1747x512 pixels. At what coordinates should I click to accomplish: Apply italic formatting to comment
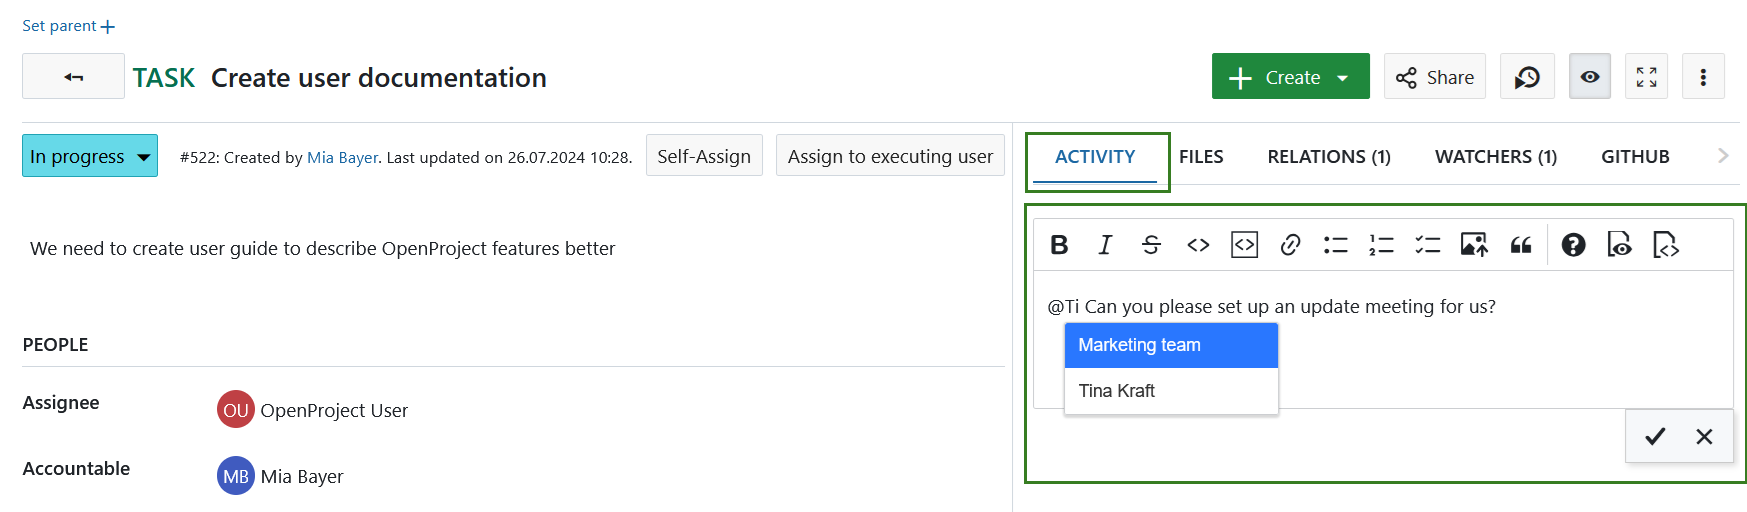point(1105,245)
